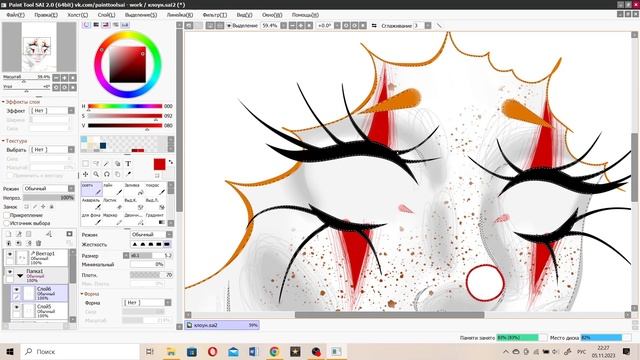Open File Explorer from taskbar

(171, 351)
